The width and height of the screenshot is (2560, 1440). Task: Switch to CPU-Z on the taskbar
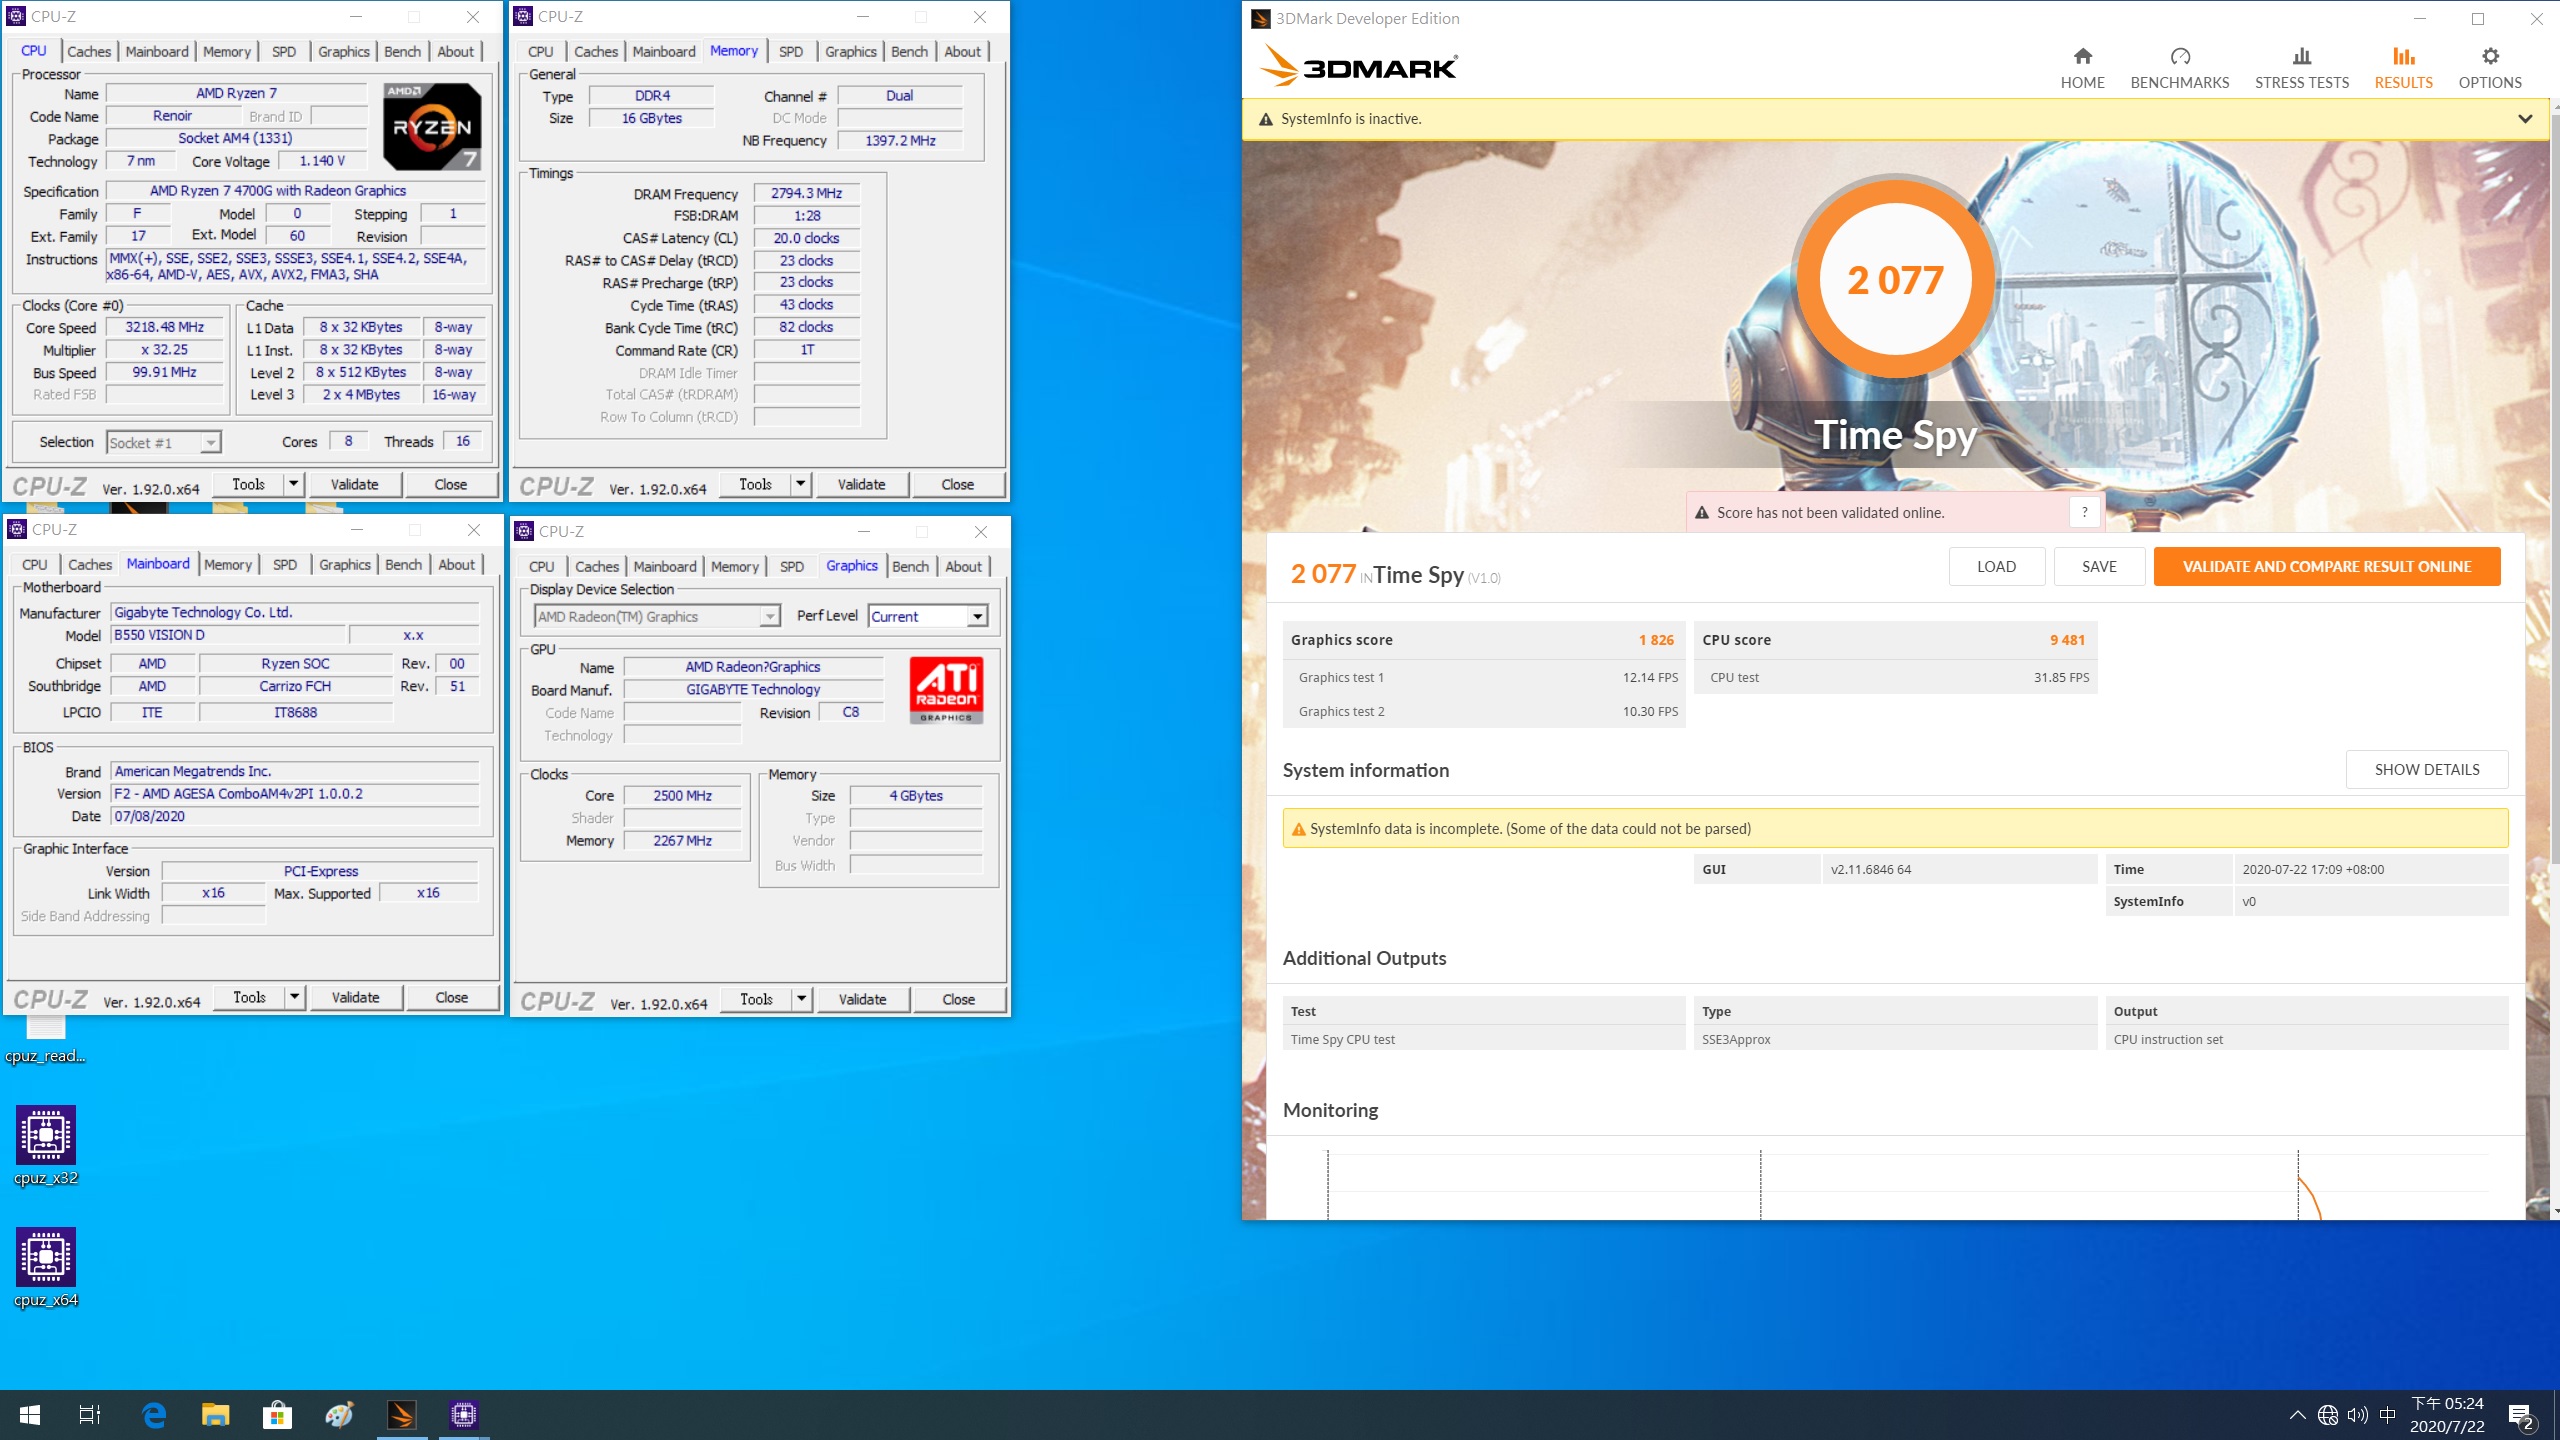(463, 1415)
